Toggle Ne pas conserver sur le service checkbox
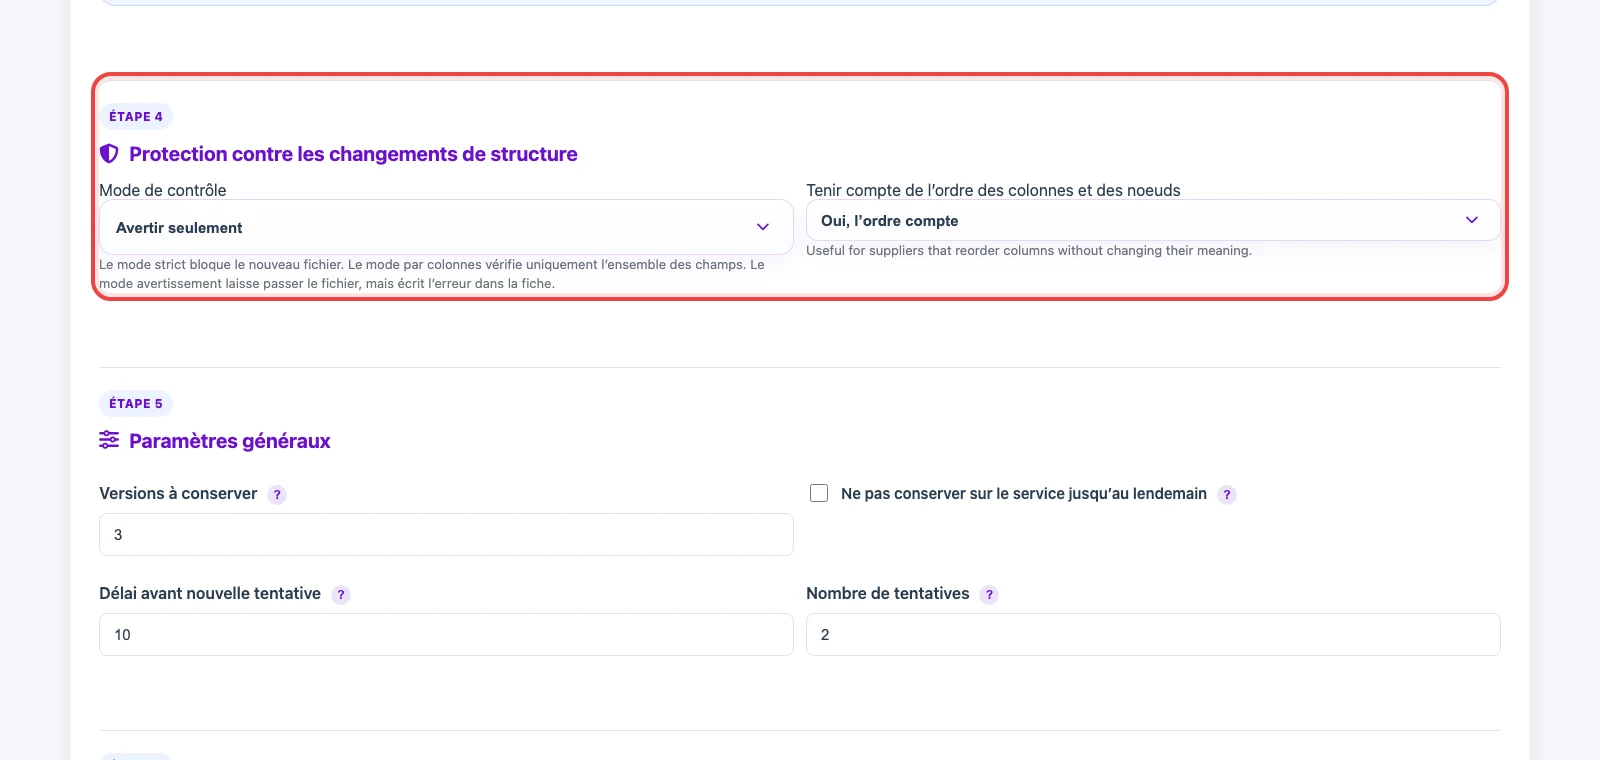This screenshot has height=760, width=1600. (x=819, y=493)
